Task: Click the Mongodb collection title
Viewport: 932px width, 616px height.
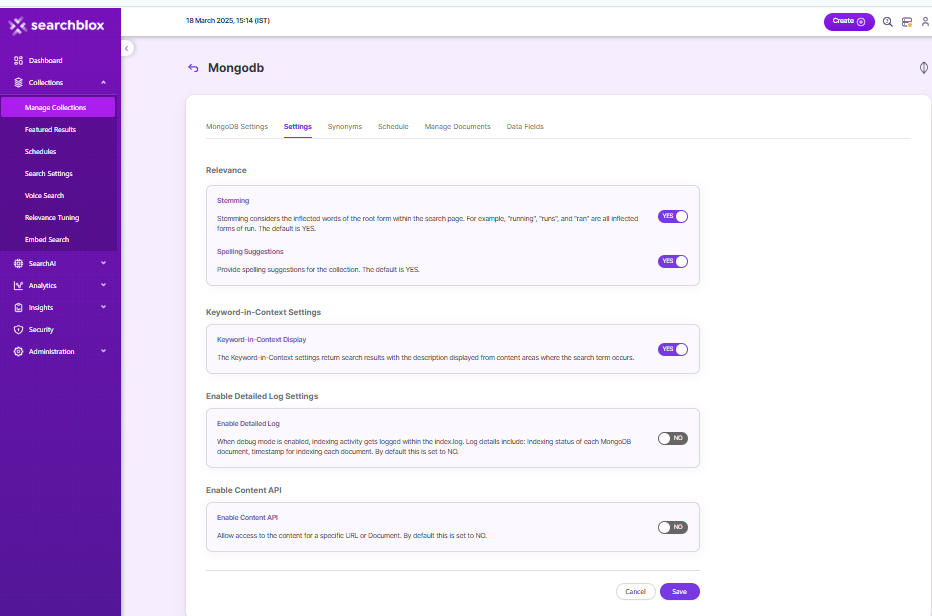Action: (236, 68)
